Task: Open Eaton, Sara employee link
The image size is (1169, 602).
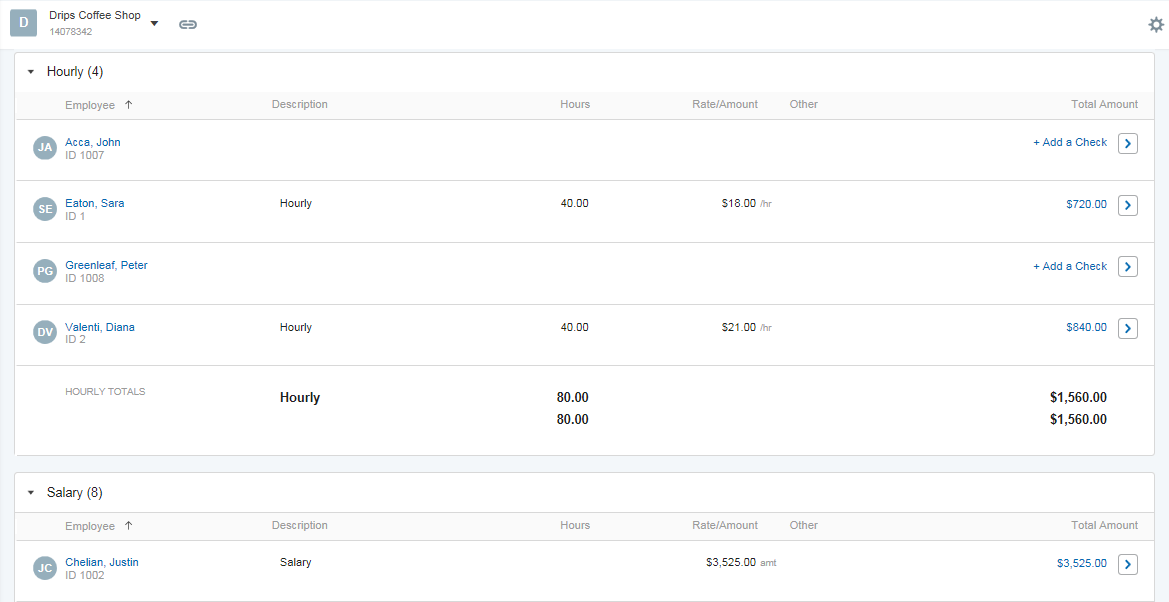Action: pyautogui.click(x=95, y=203)
